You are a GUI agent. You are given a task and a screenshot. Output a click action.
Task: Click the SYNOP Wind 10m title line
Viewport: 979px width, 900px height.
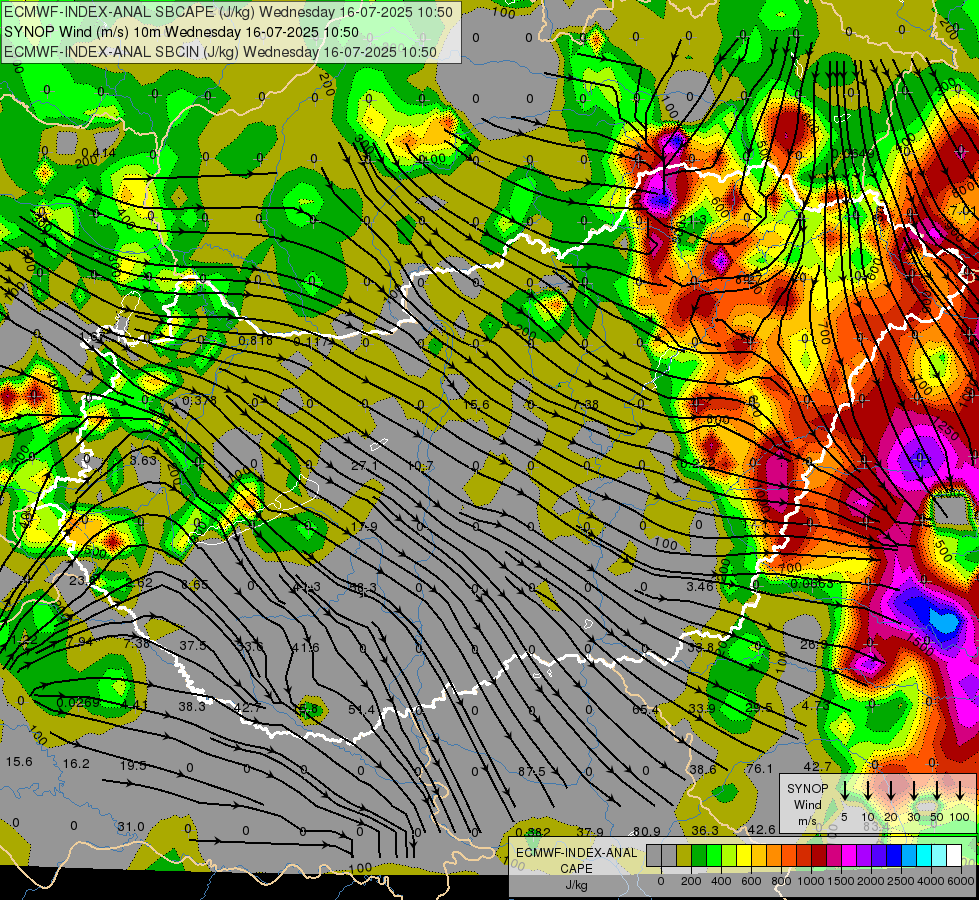tap(181, 32)
